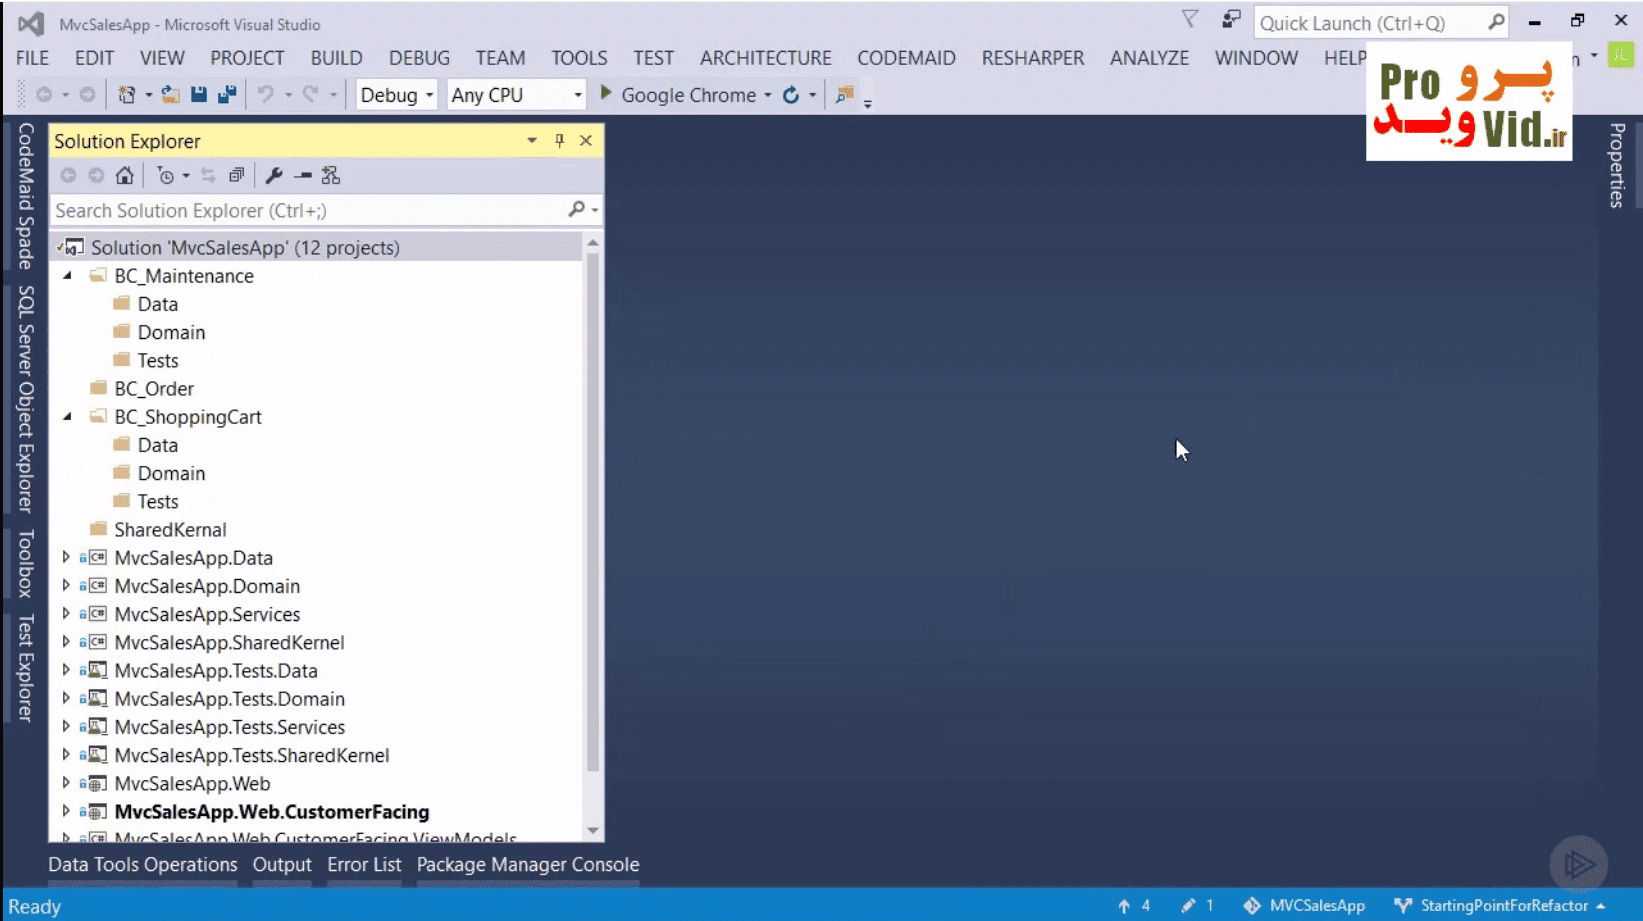1643x921 pixels.
Task: Click the Send Feedback icon
Action: point(1231,20)
